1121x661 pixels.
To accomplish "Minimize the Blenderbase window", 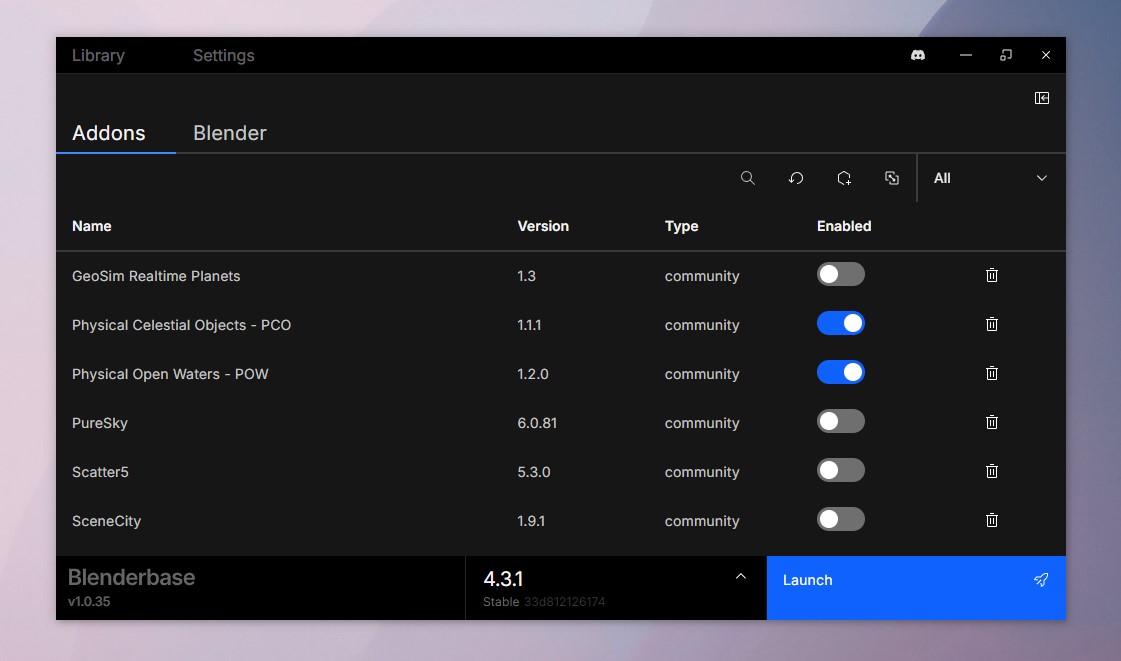I will (966, 55).
